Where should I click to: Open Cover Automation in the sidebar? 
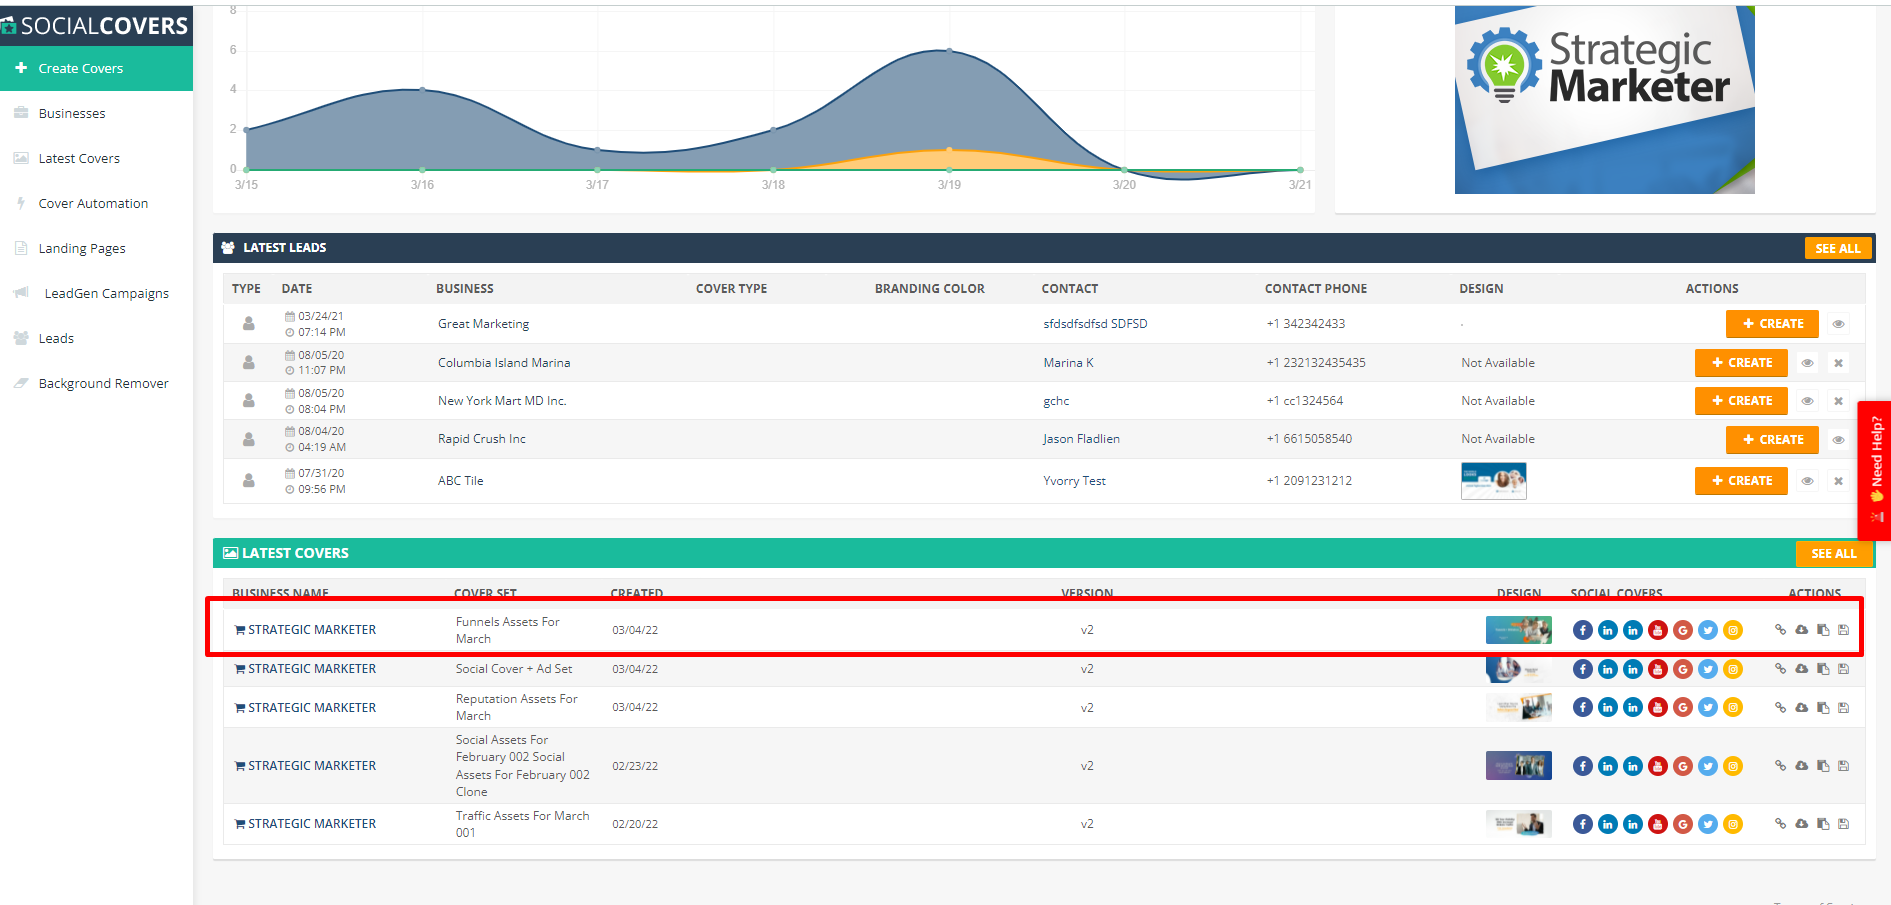point(93,203)
